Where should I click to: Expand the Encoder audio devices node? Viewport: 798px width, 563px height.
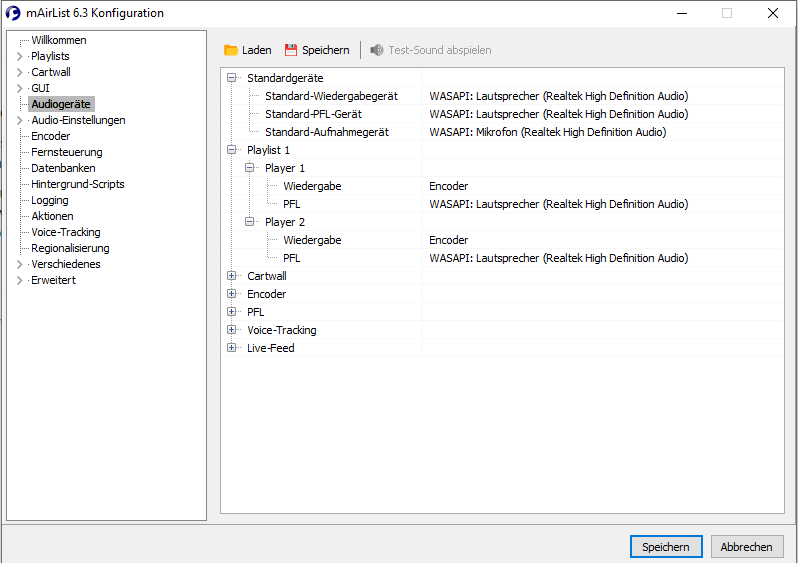tap(232, 294)
